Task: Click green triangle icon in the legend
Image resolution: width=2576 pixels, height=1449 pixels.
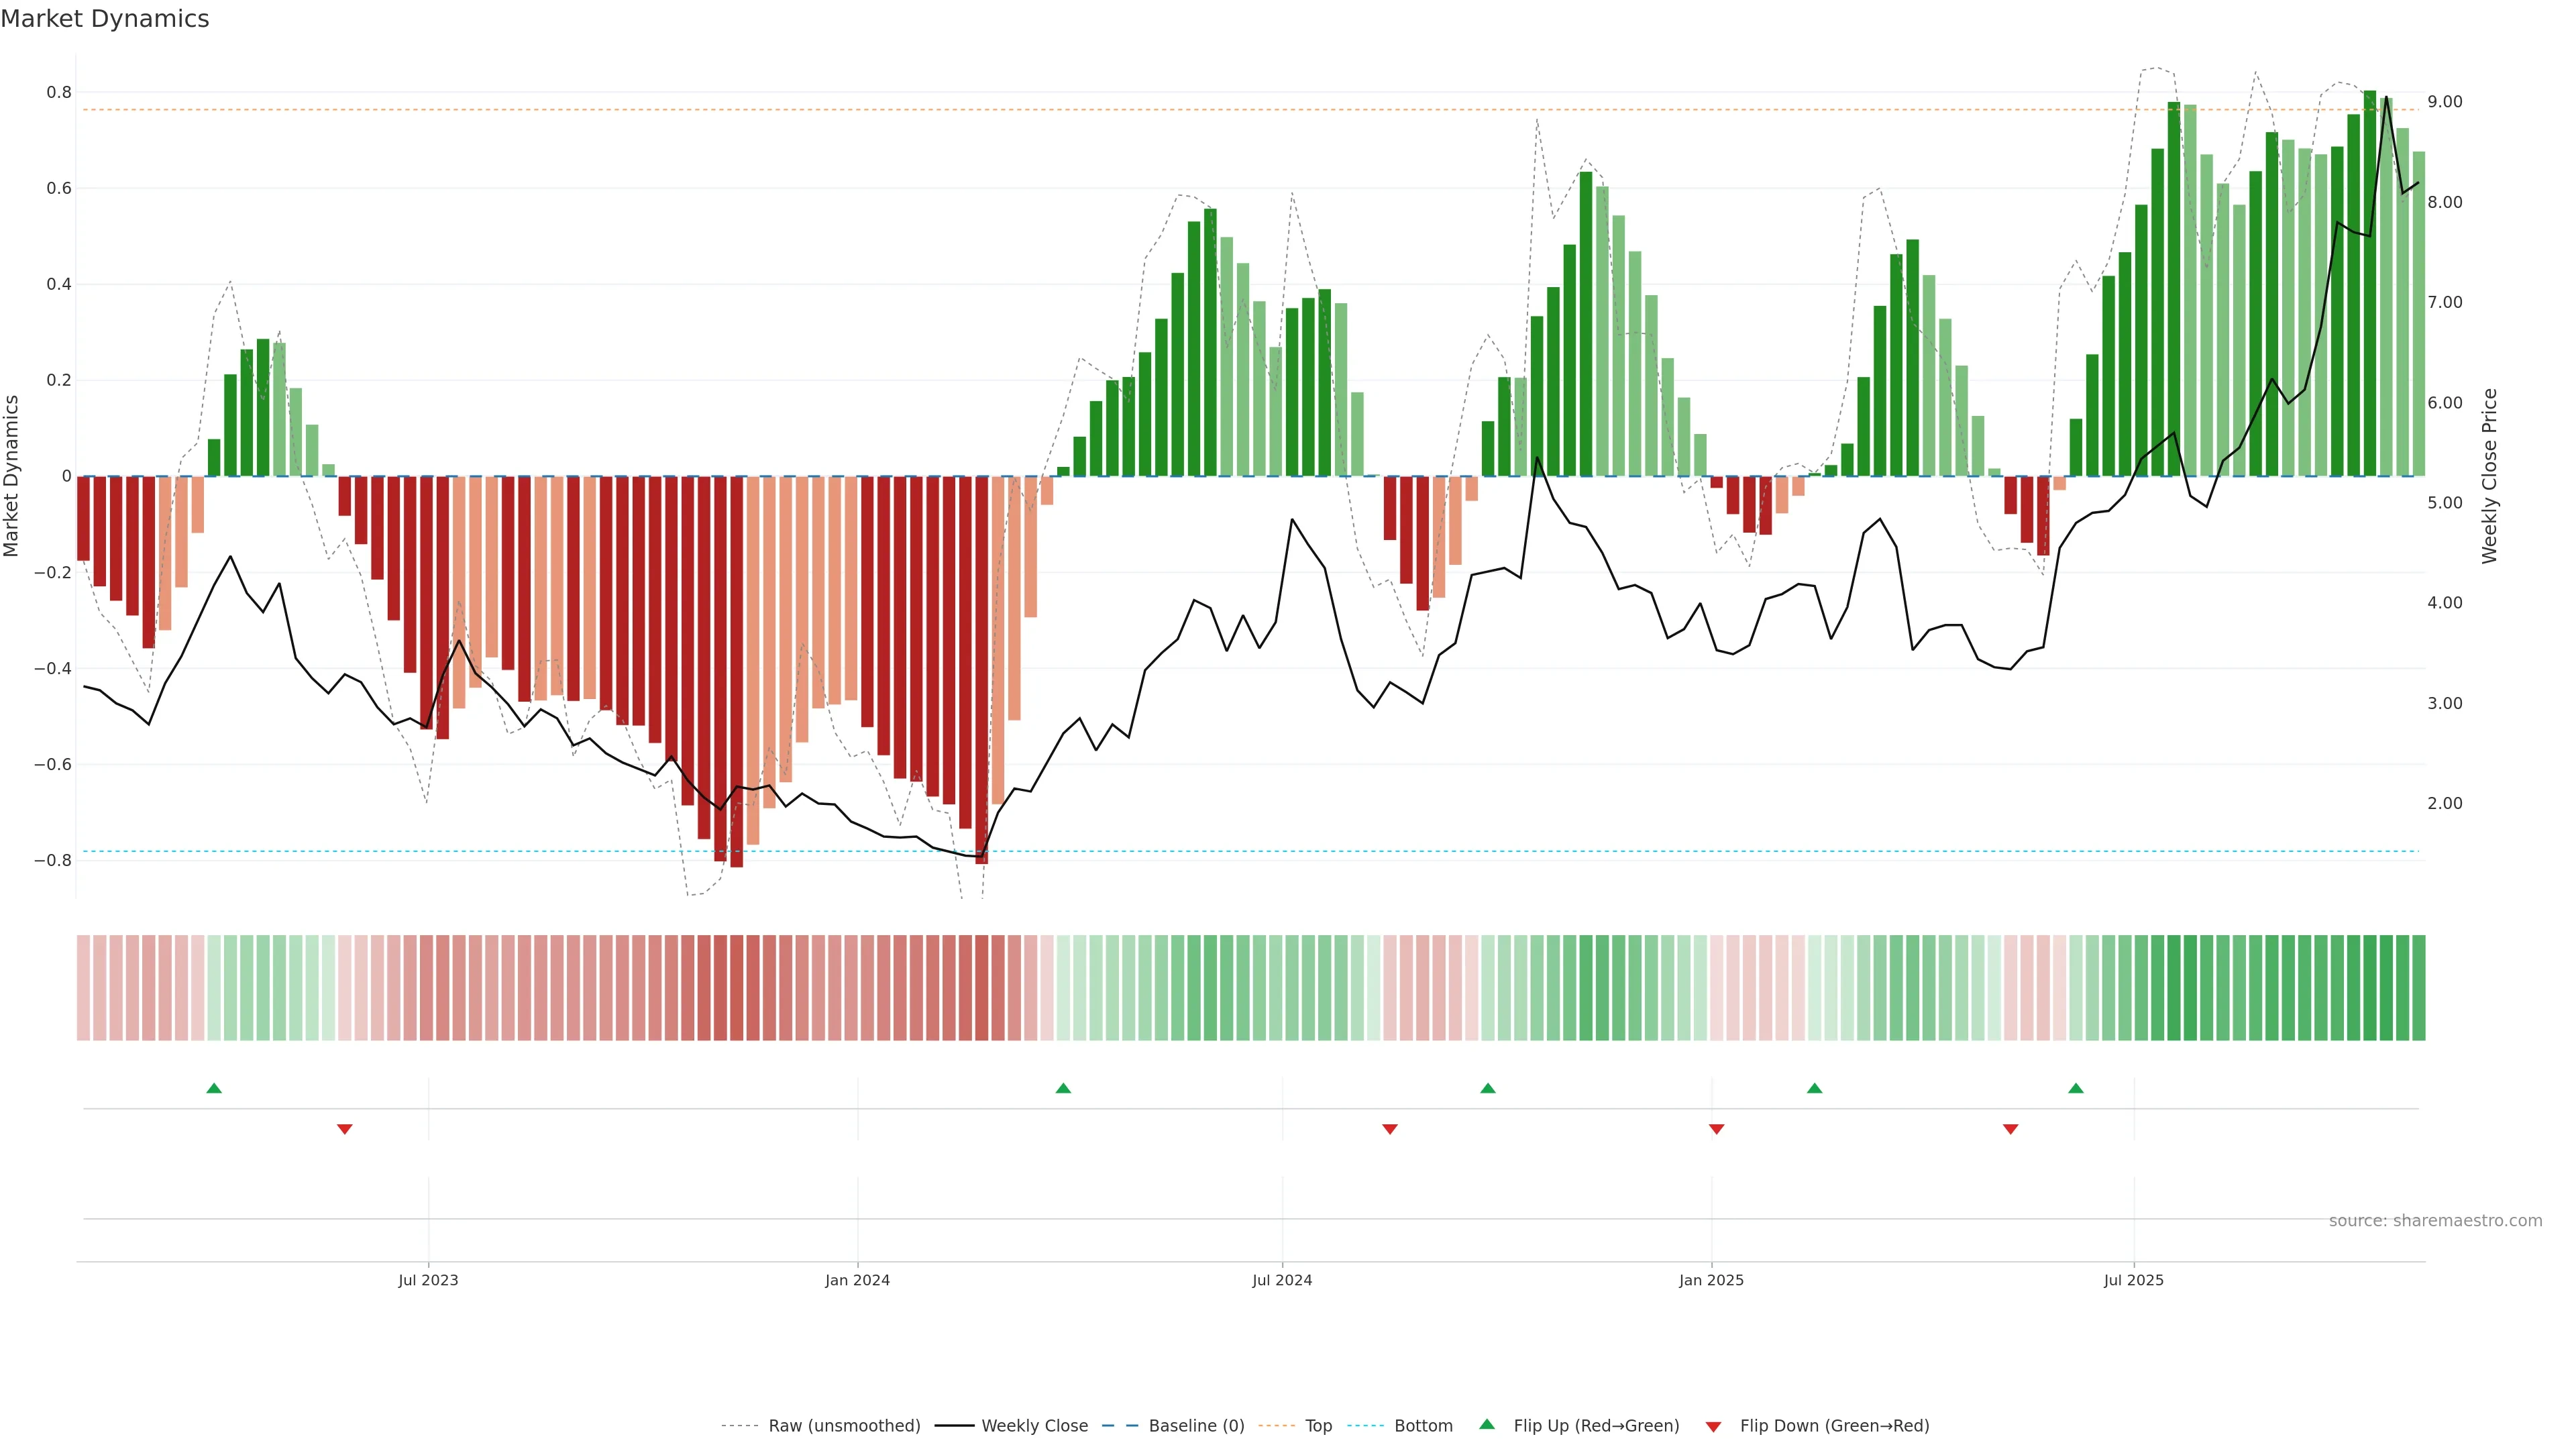Action: tap(1487, 1425)
